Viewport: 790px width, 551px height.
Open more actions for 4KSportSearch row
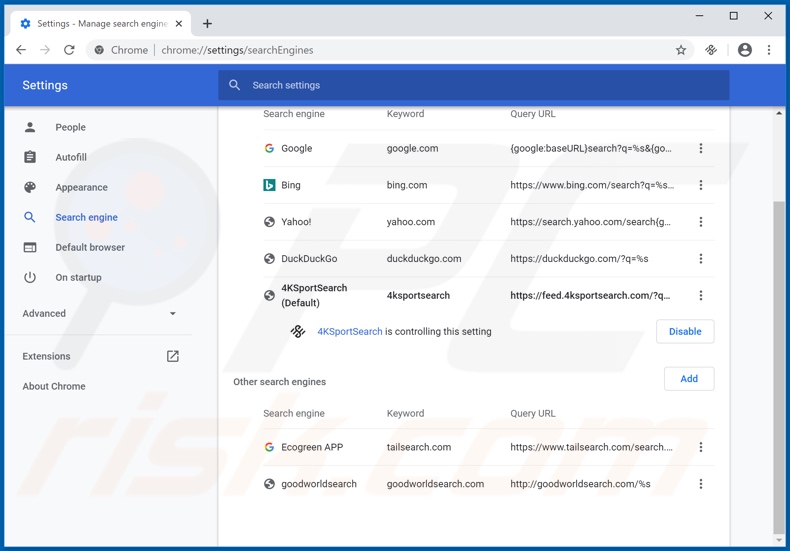[x=701, y=295]
